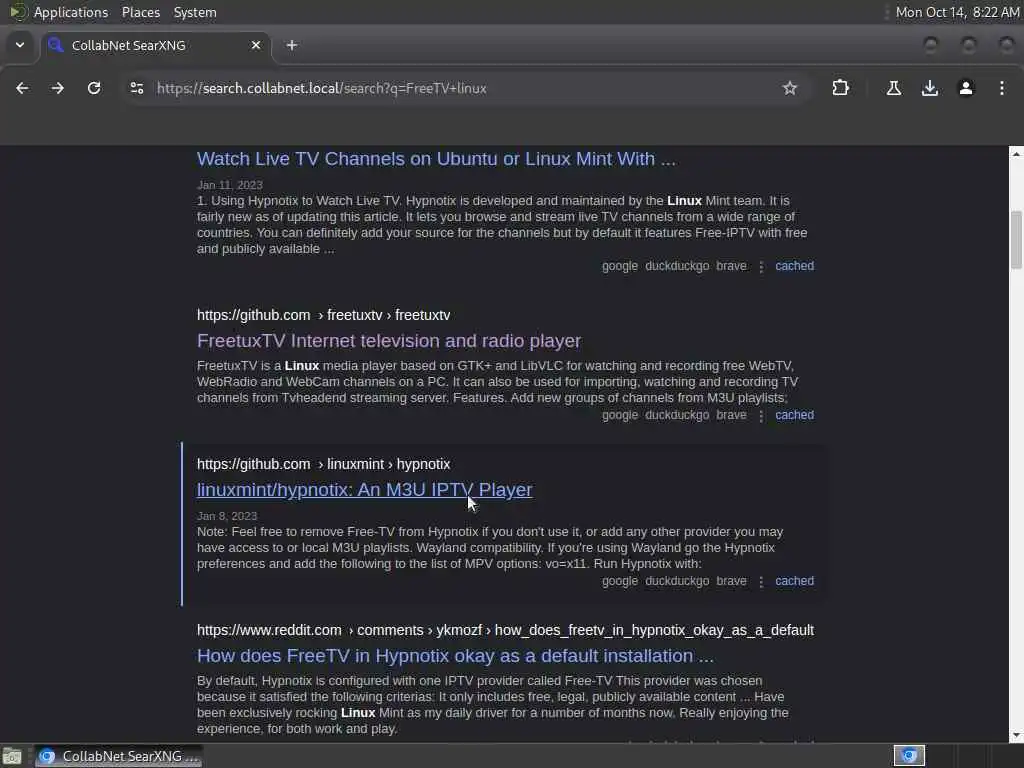Image resolution: width=1024 pixels, height=768 pixels.
Task: Click the date and time clock
Action: coord(957,12)
